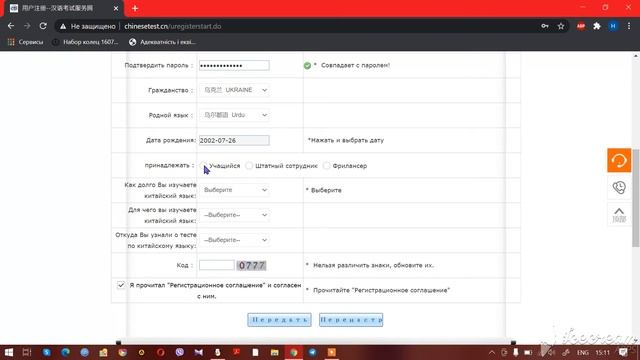Click the reset button beside Передать
This screenshot has width=640, height=360.
click(351, 320)
